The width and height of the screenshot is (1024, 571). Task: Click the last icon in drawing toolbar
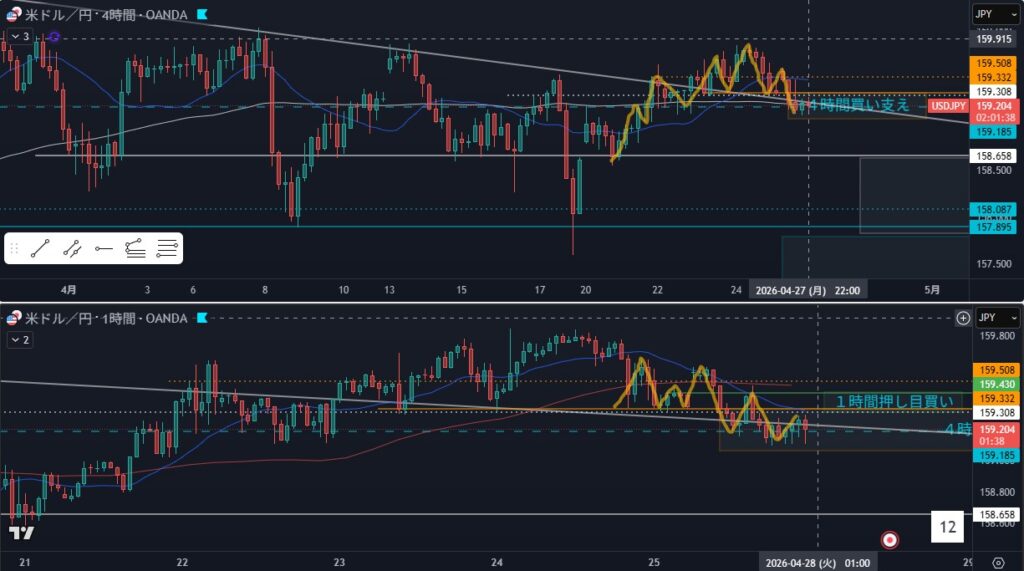[167, 248]
